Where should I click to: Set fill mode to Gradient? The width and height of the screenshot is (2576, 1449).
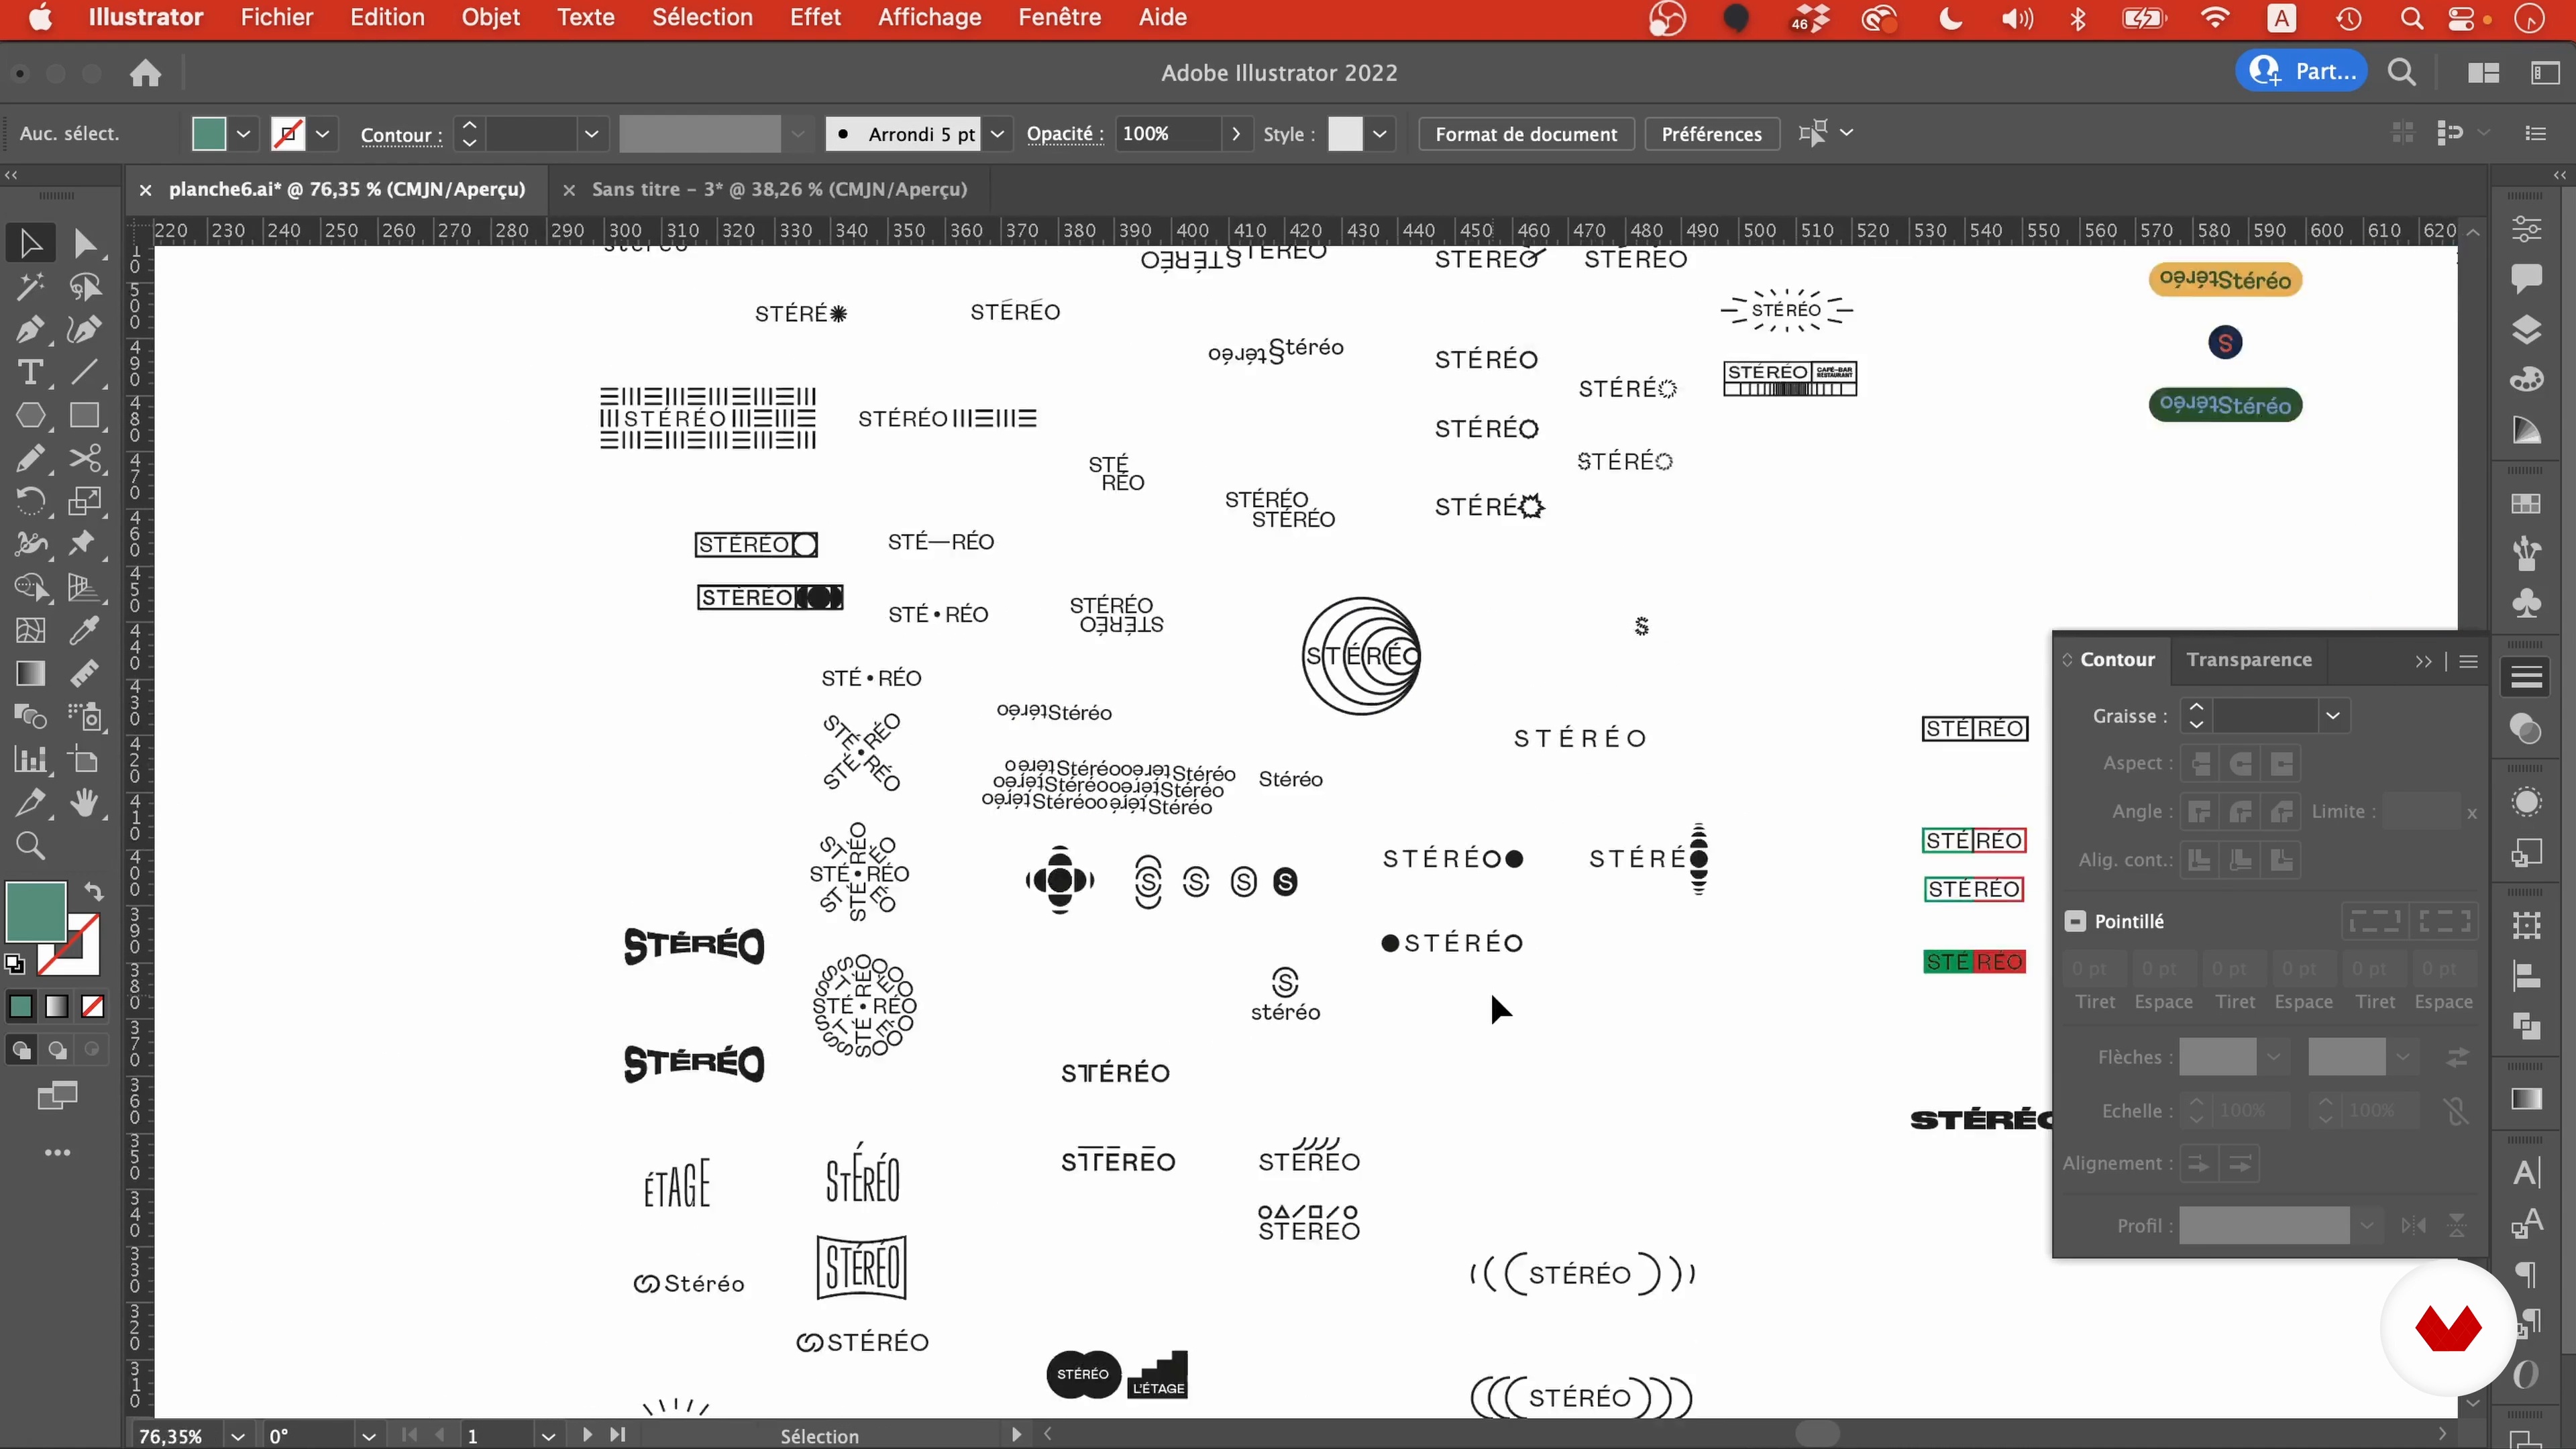[57, 1006]
